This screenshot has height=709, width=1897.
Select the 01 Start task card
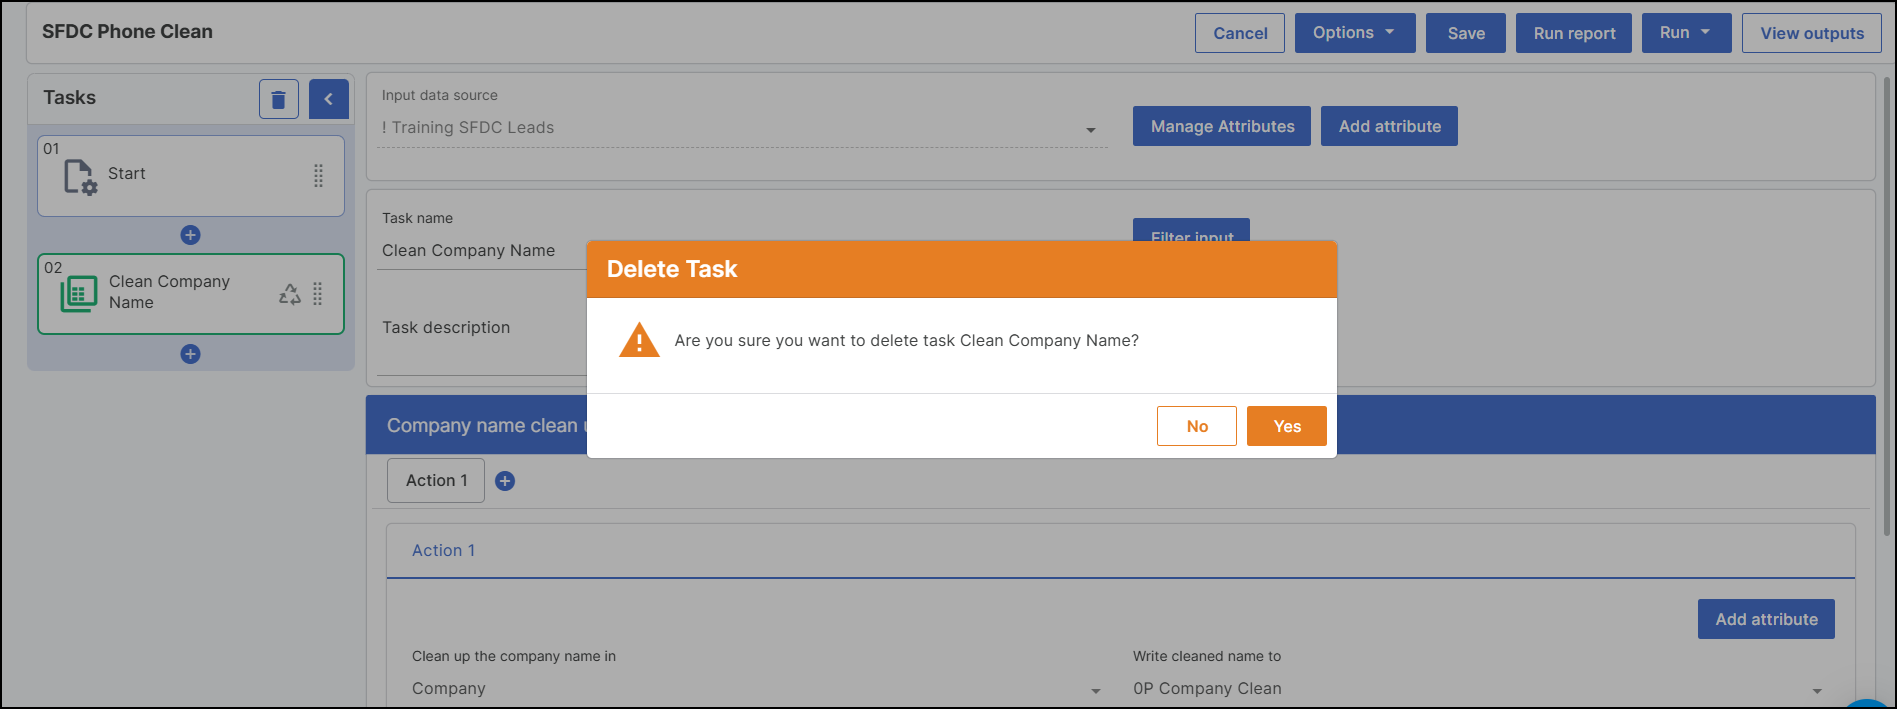(191, 176)
